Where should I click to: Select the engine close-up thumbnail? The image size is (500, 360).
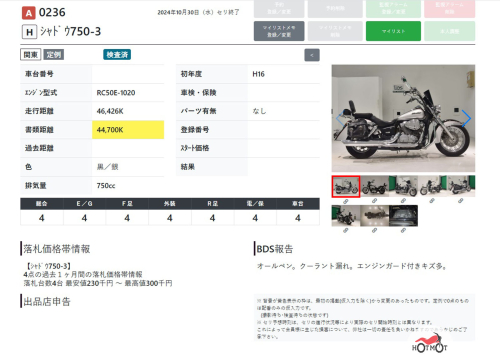click(374, 216)
